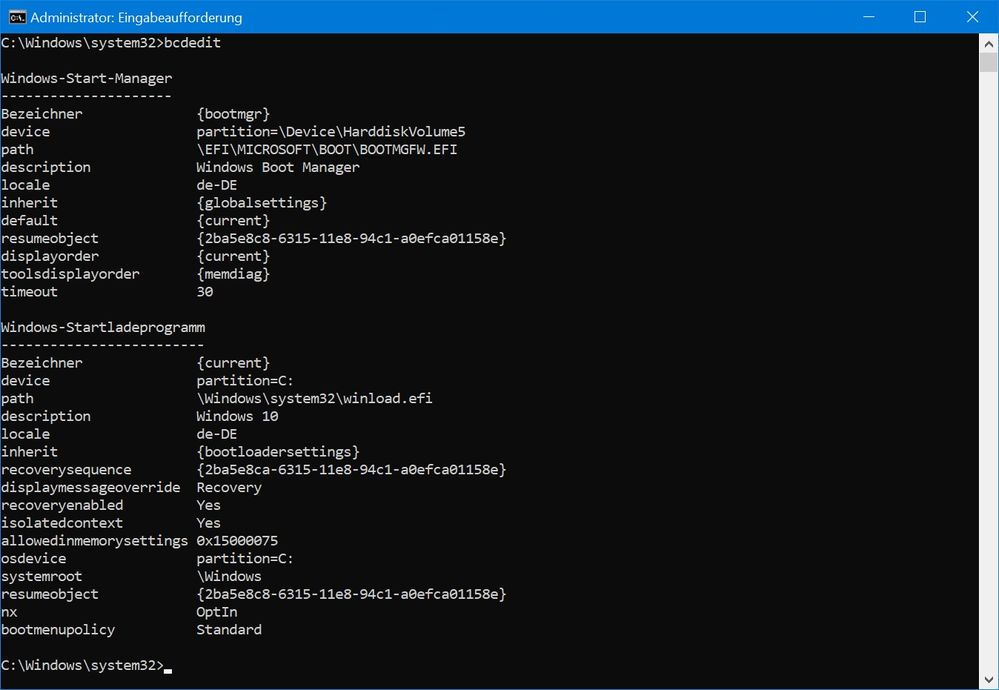Click the recoverysequence GUID value
Viewport: 999px width, 690px height.
pyautogui.click(x=351, y=470)
